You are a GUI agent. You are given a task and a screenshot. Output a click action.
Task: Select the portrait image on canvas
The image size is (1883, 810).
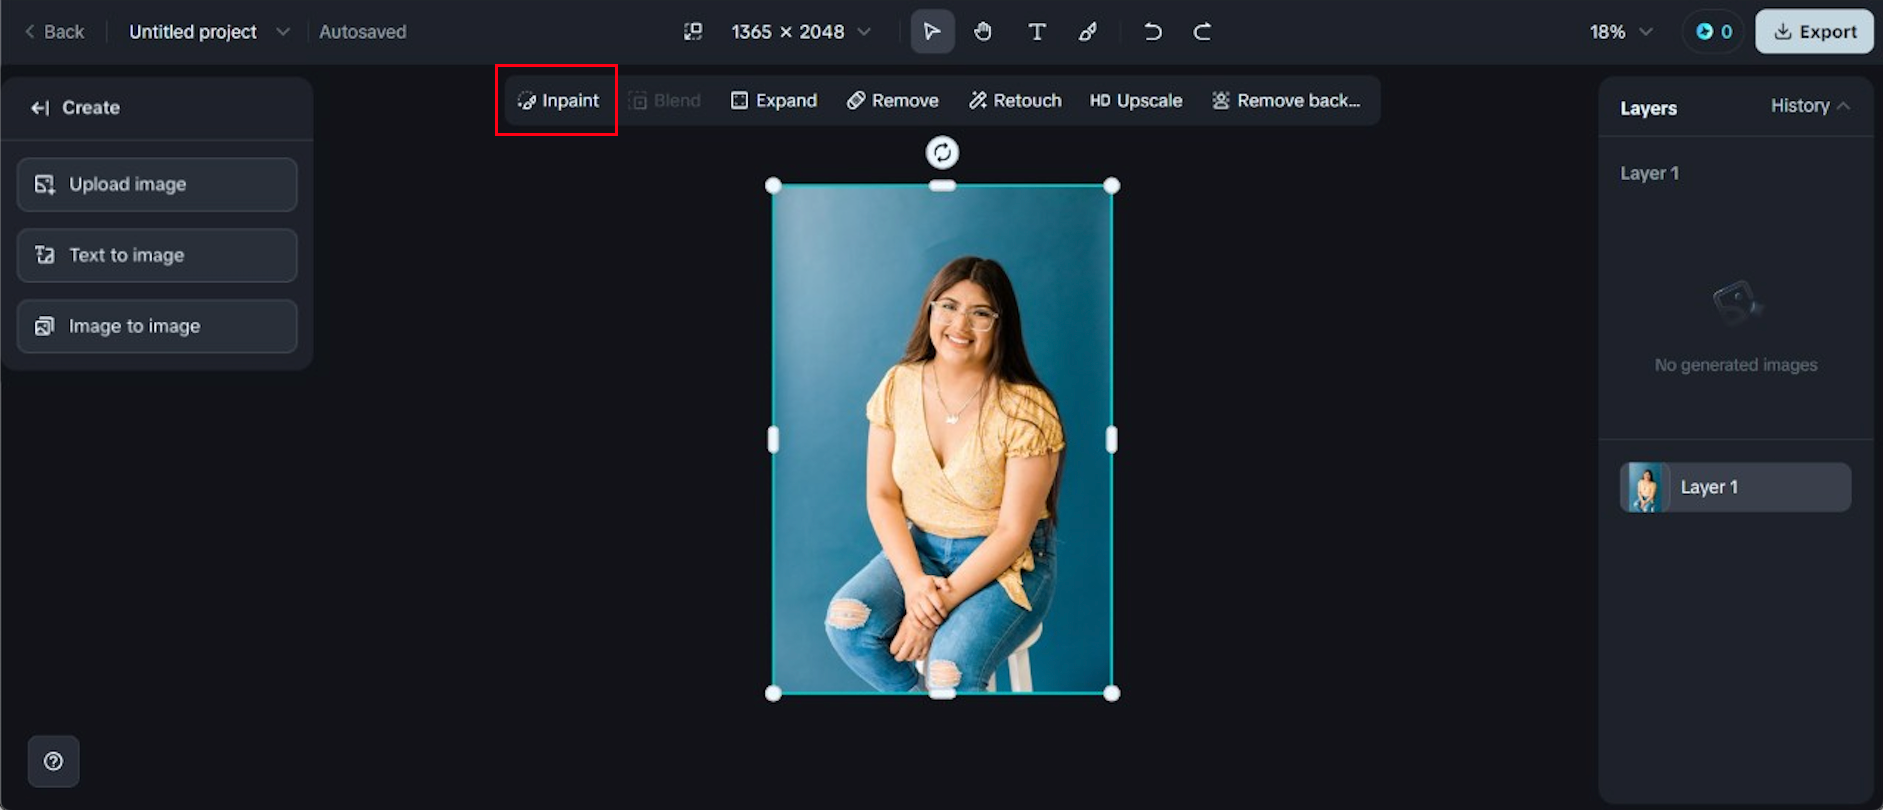(942, 439)
